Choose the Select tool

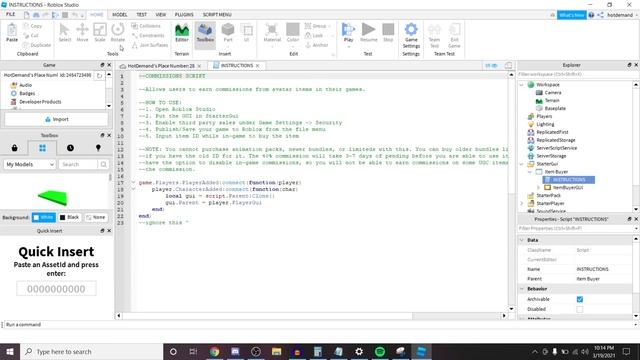click(x=64, y=33)
